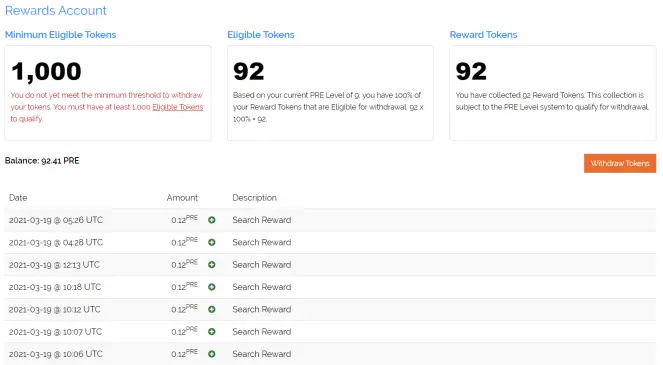
Task: Click the green plus icon for 10:07 UTC row
Action: [212, 332]
